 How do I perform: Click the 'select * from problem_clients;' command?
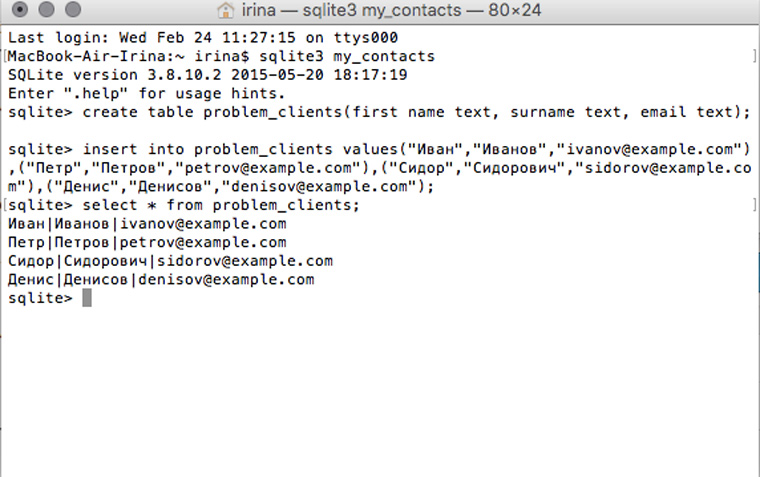pyautogui.click(x=220, y=204)
